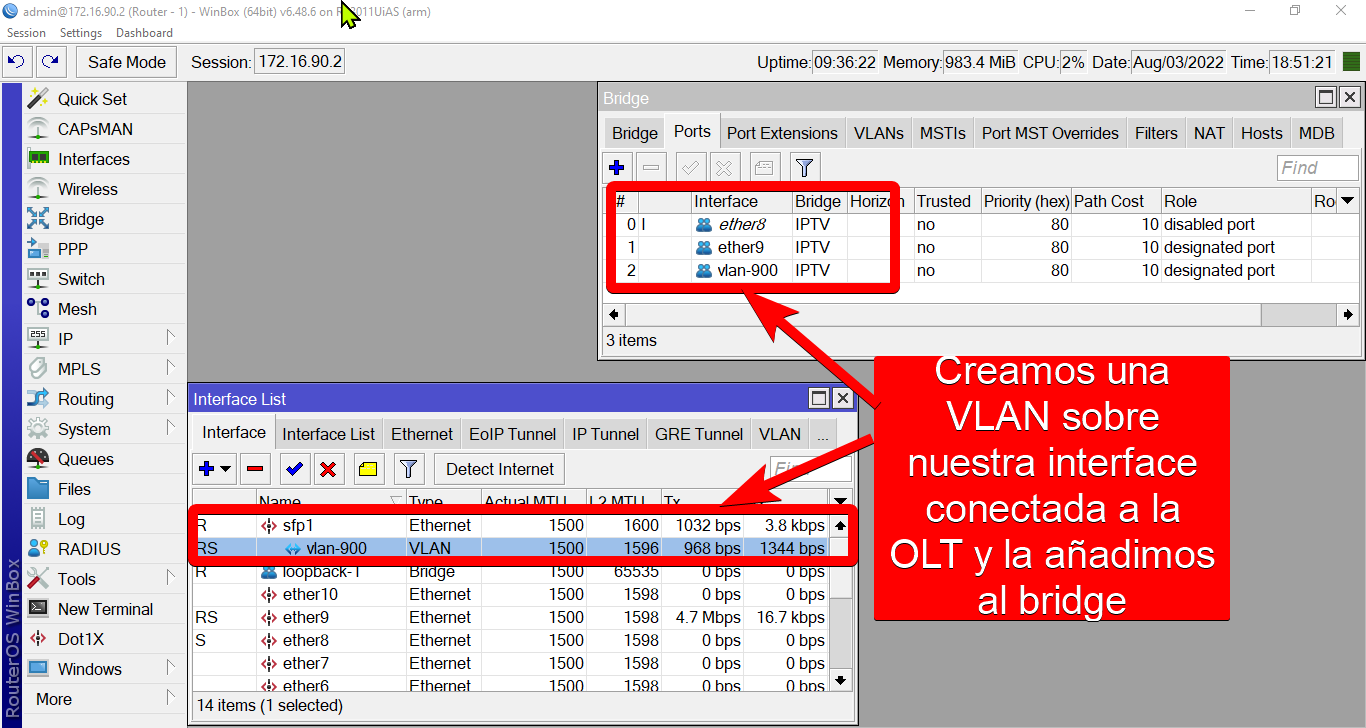Click the Redo arrow icon in toolbar
This screenshot has height=728, width=1366.
pyautogui.click(x=51, y=62)
